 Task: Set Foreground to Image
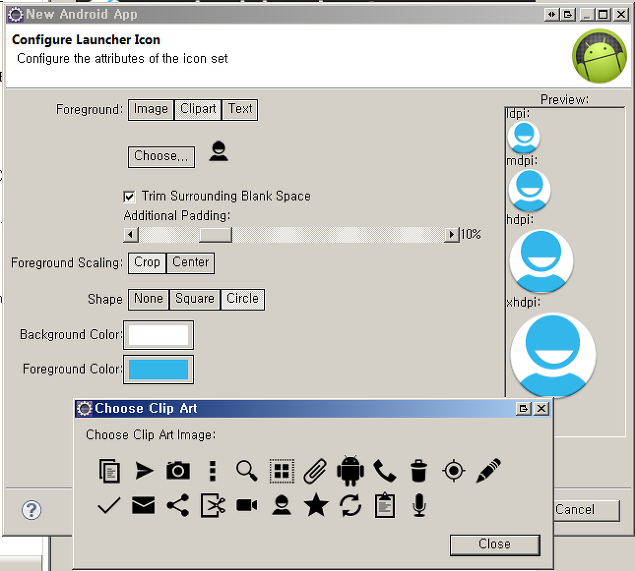click(151, 110)
